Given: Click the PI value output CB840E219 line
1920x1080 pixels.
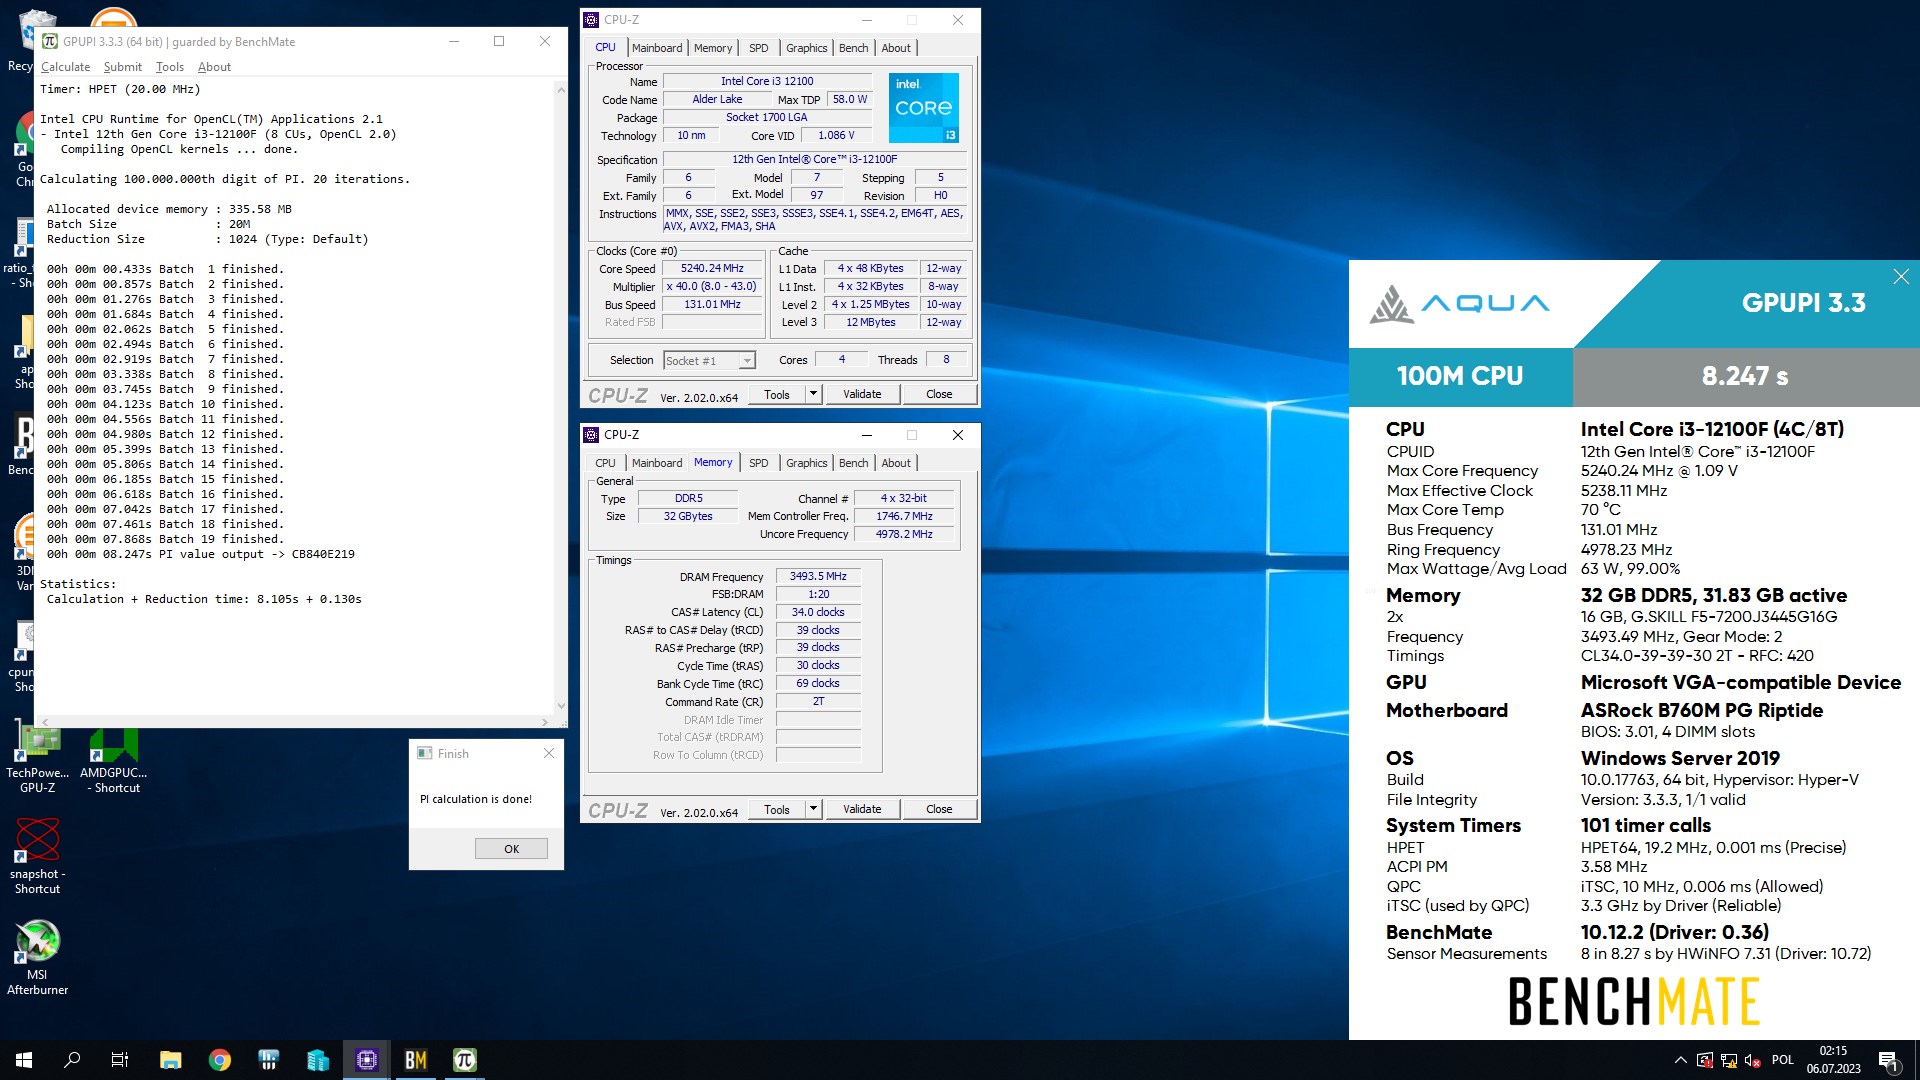Looking at the screenshot, I should coord(200,554).
